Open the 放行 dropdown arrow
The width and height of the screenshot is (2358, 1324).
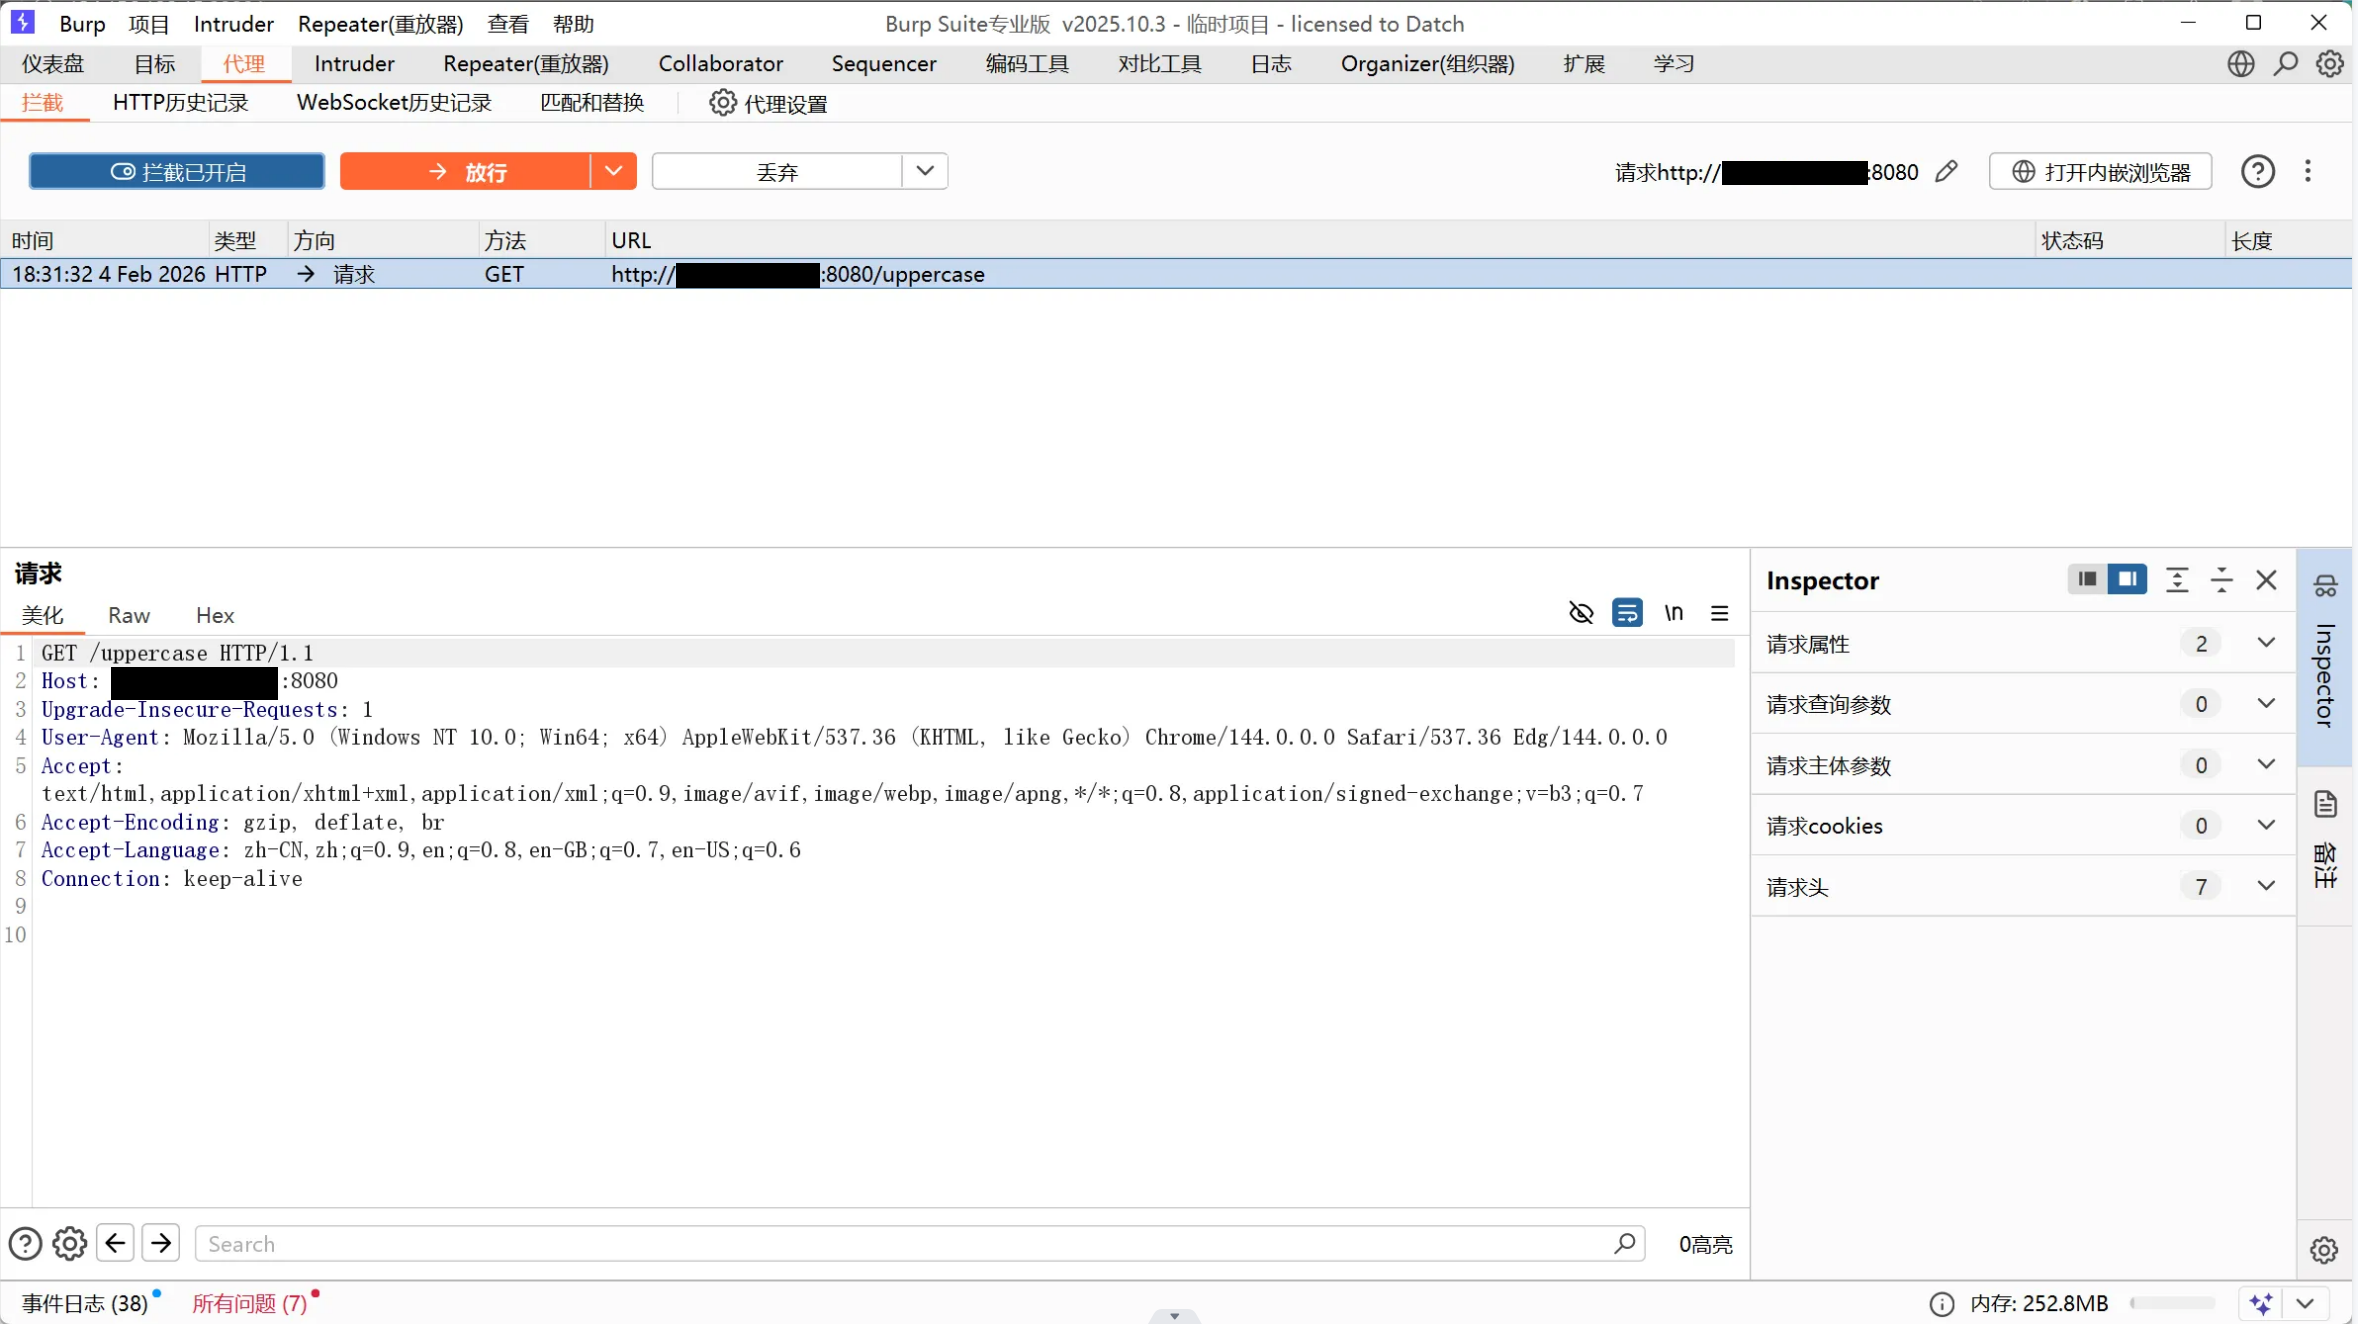613,171
